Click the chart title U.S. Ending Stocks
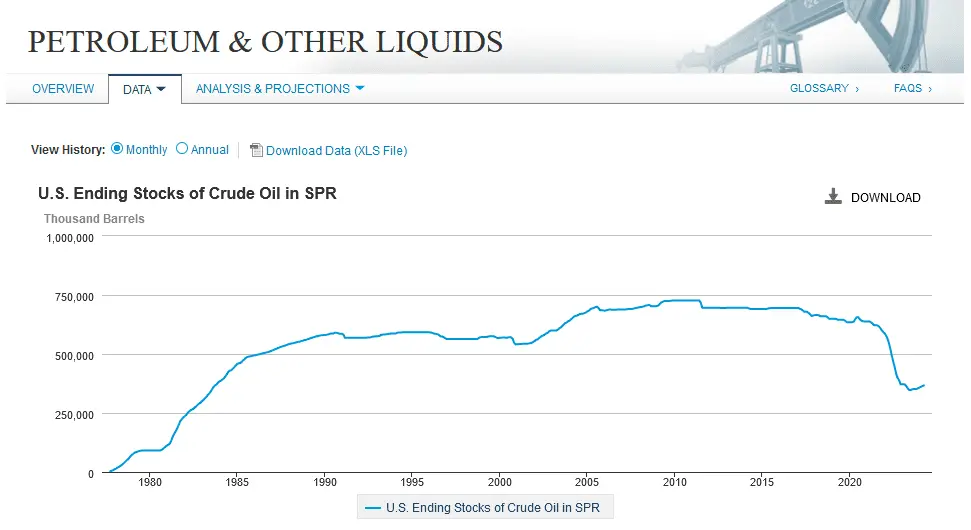971x530 pixels. [x=187, y=194]
